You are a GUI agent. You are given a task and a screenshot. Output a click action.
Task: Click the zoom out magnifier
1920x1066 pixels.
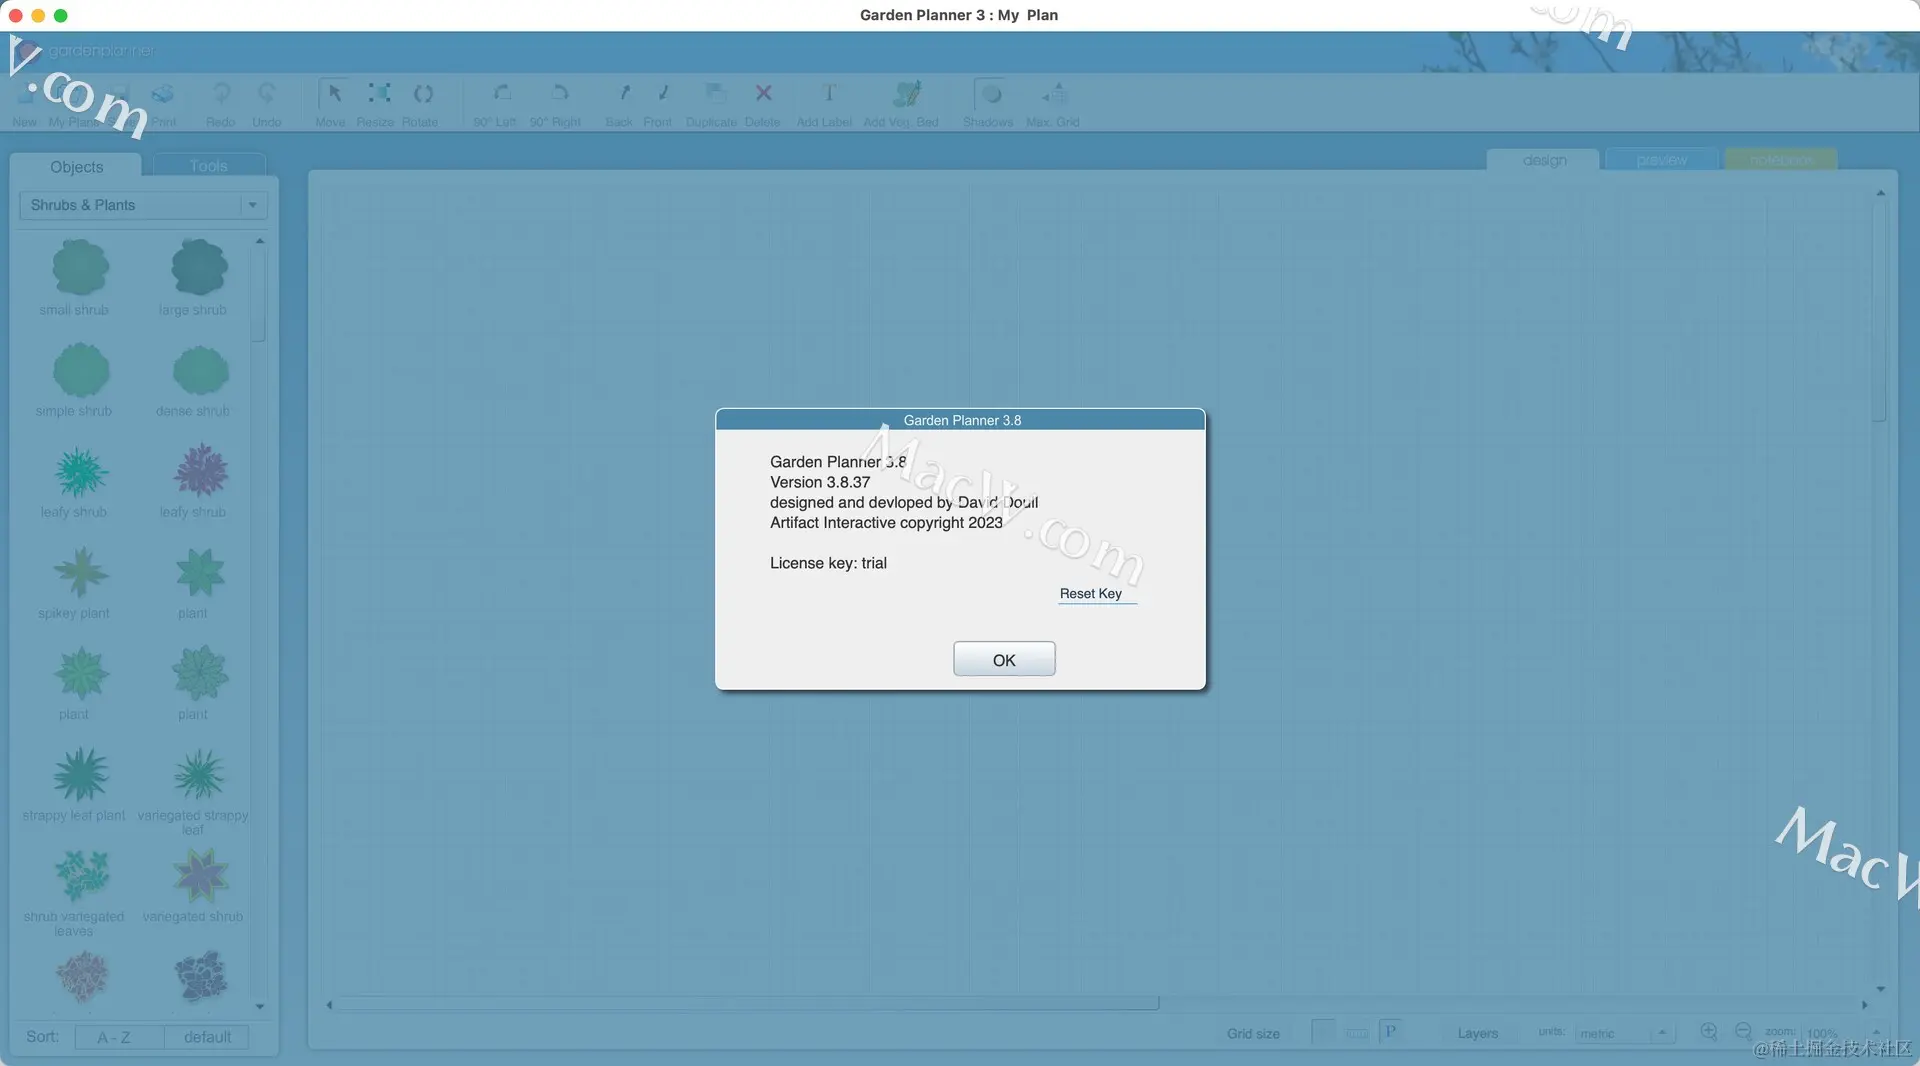pyautogui.click(x=1743, y=1031)
